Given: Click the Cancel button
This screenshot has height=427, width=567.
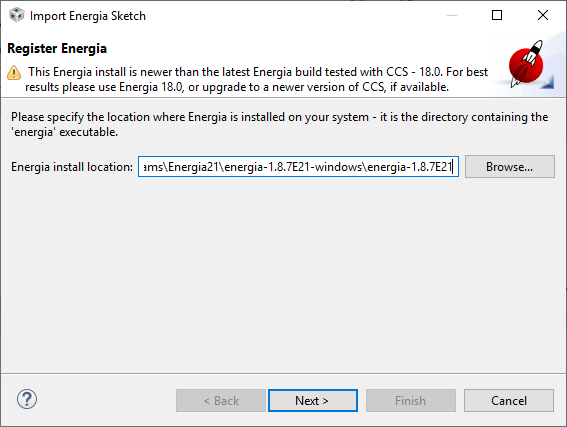Looking at the screenshot, I should 509,400.
